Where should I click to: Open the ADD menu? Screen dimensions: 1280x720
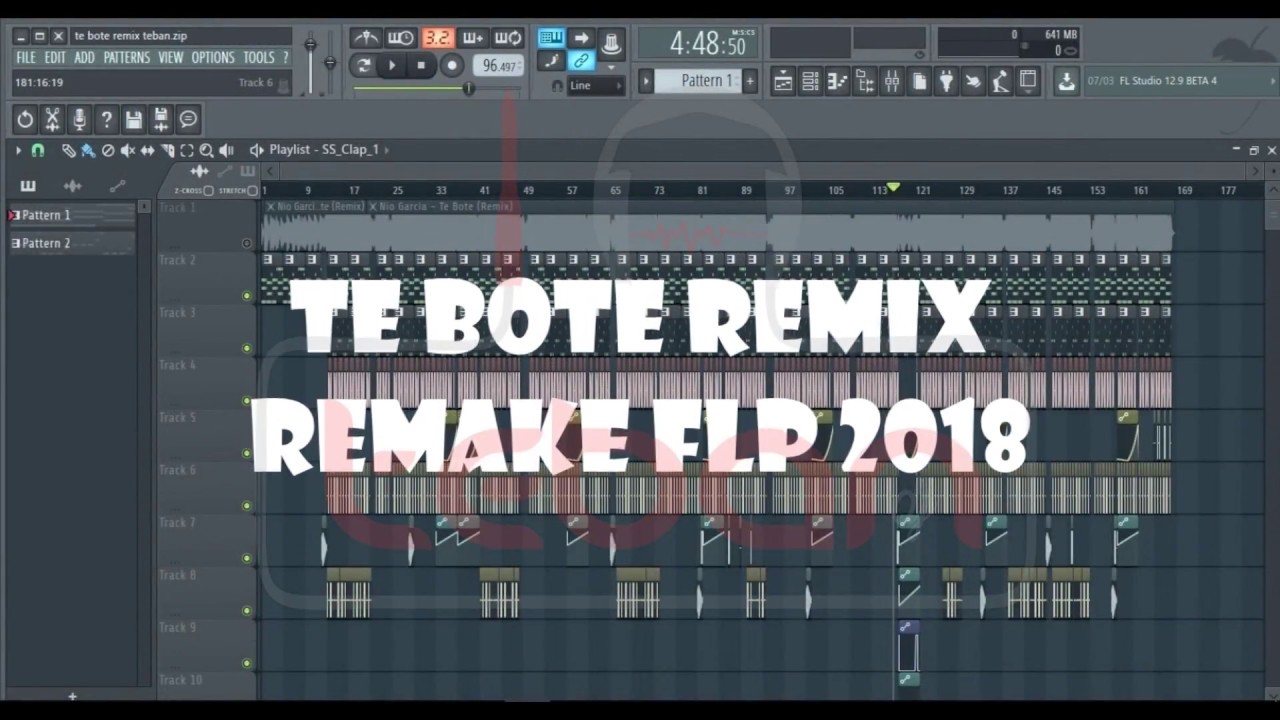pos(85,58)
